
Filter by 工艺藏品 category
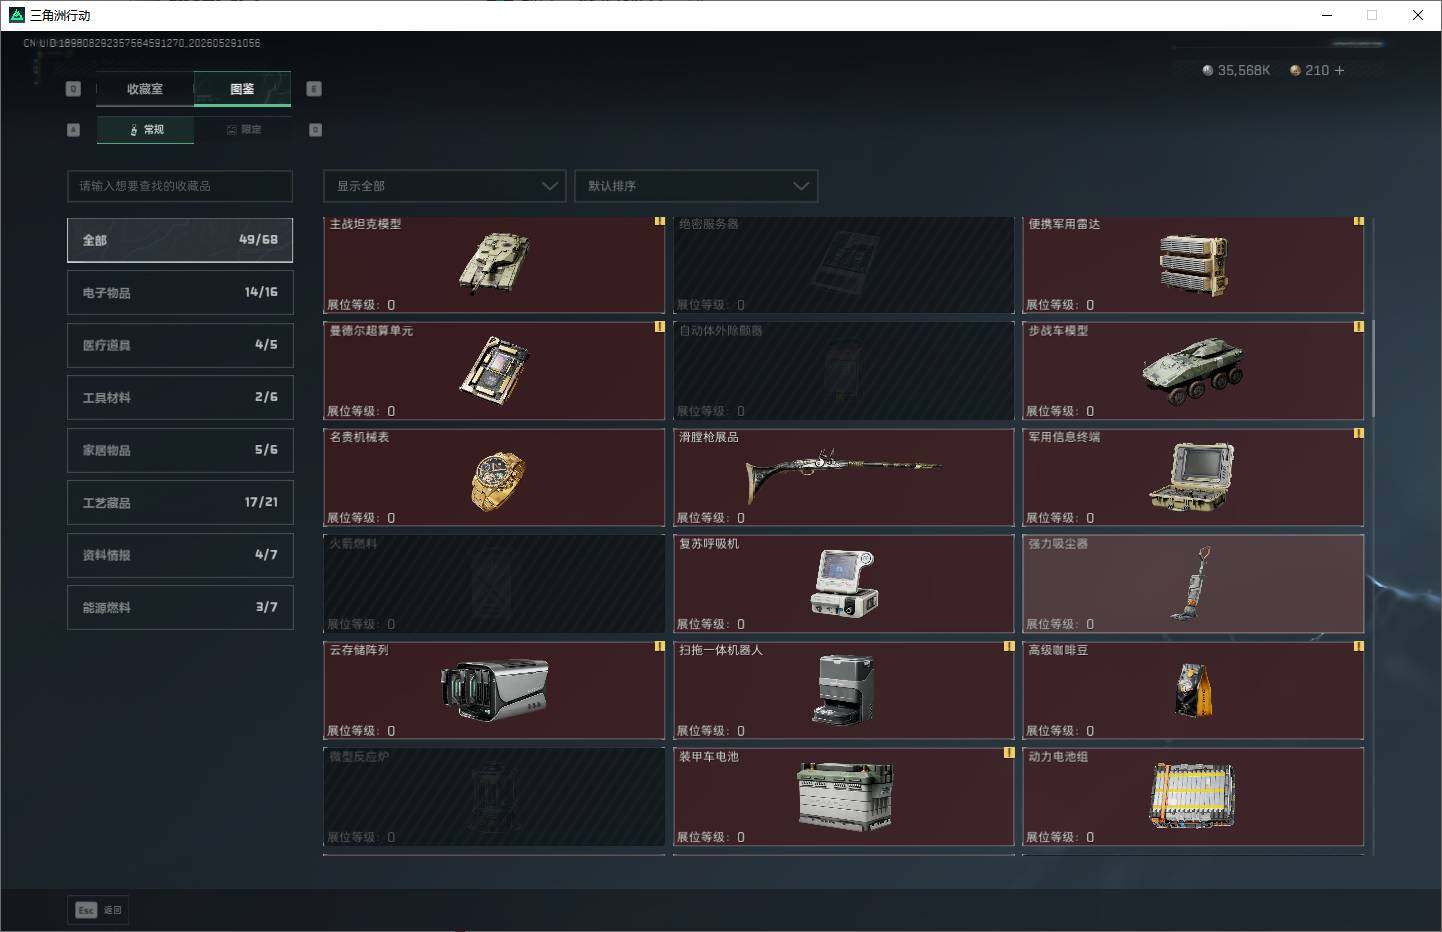tap(180, 502)
